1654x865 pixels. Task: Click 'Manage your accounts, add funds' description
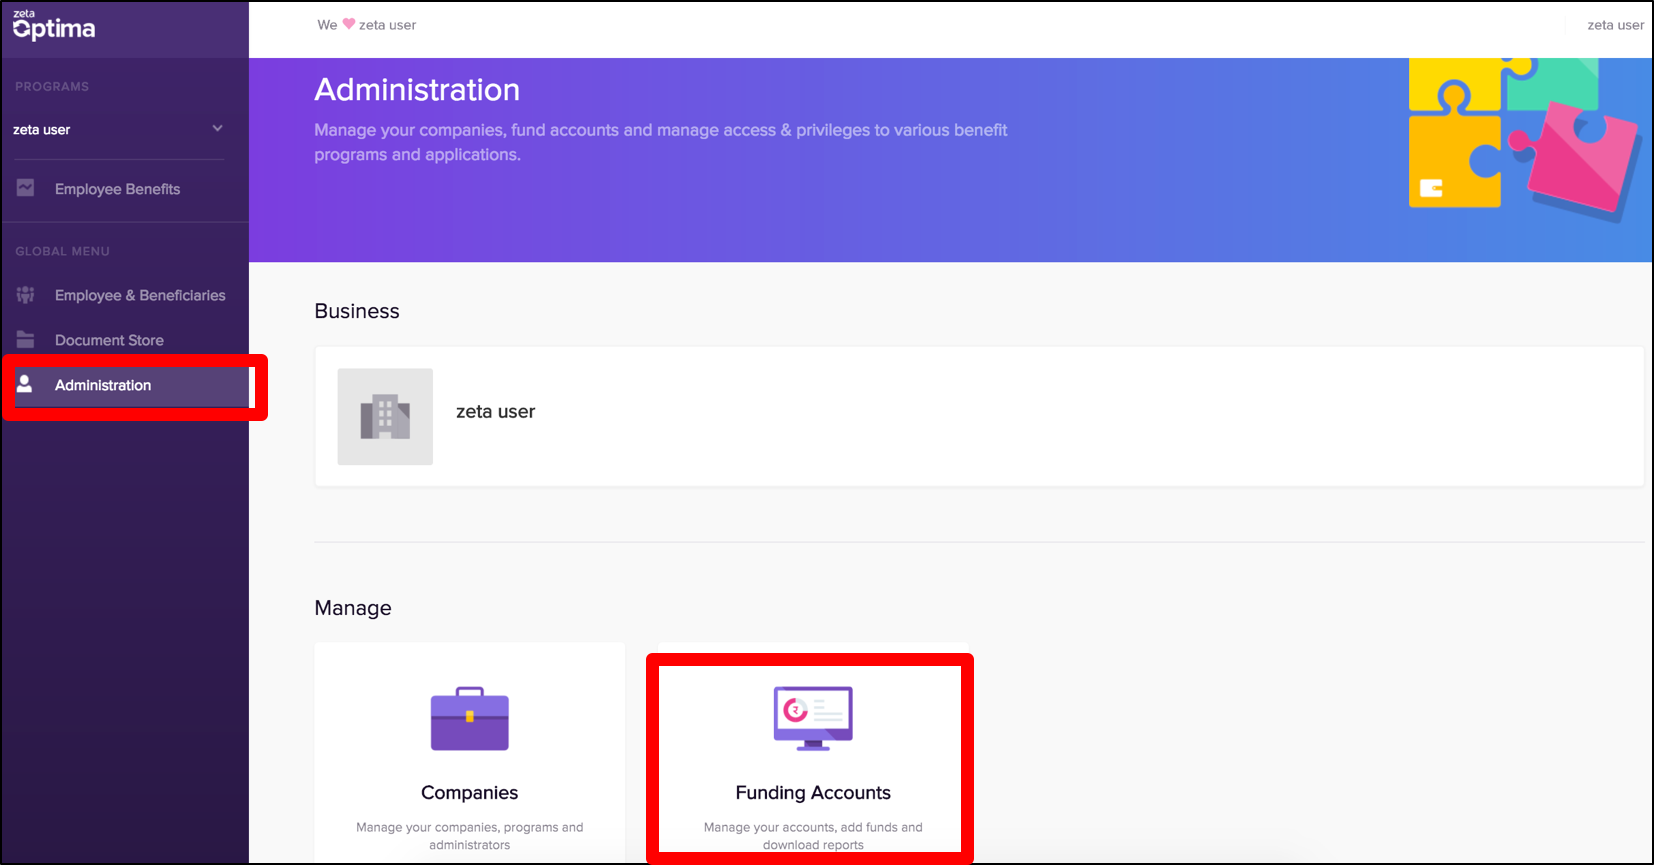click(x=813, y=836)
